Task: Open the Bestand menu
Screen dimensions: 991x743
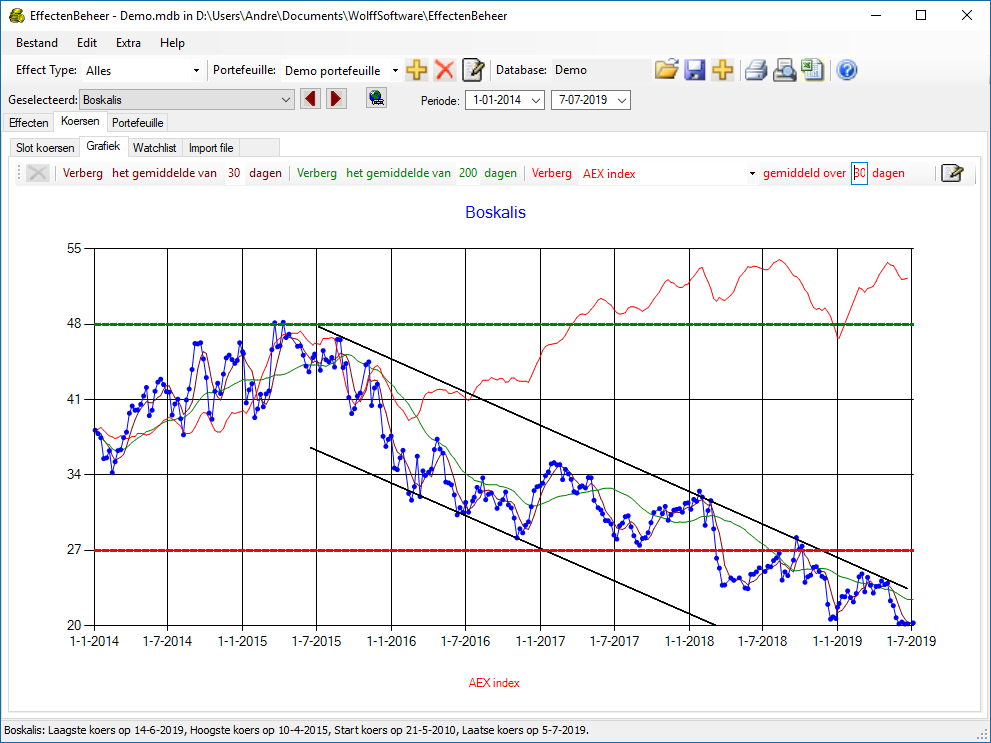Action: (37, 43)
